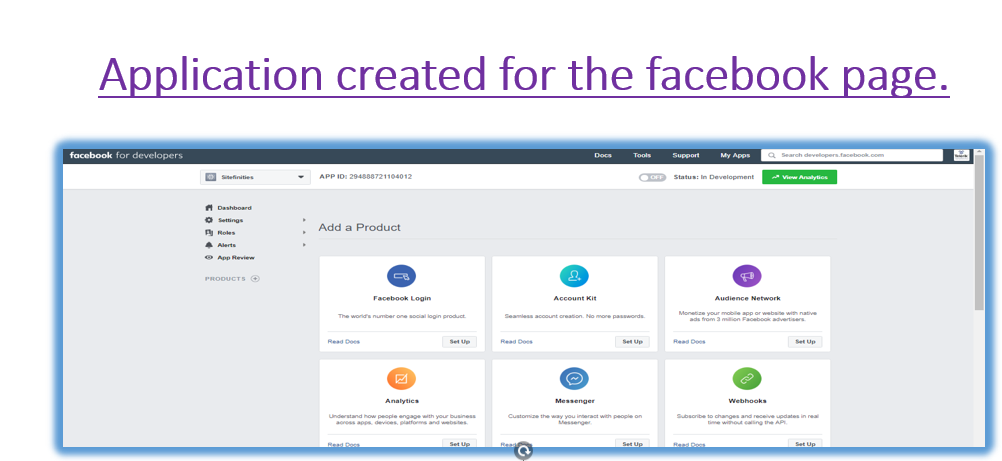This screenshot has height=461, width=1002.
Task: Click the Dashboard home icon
Action: tap(208, 208)
